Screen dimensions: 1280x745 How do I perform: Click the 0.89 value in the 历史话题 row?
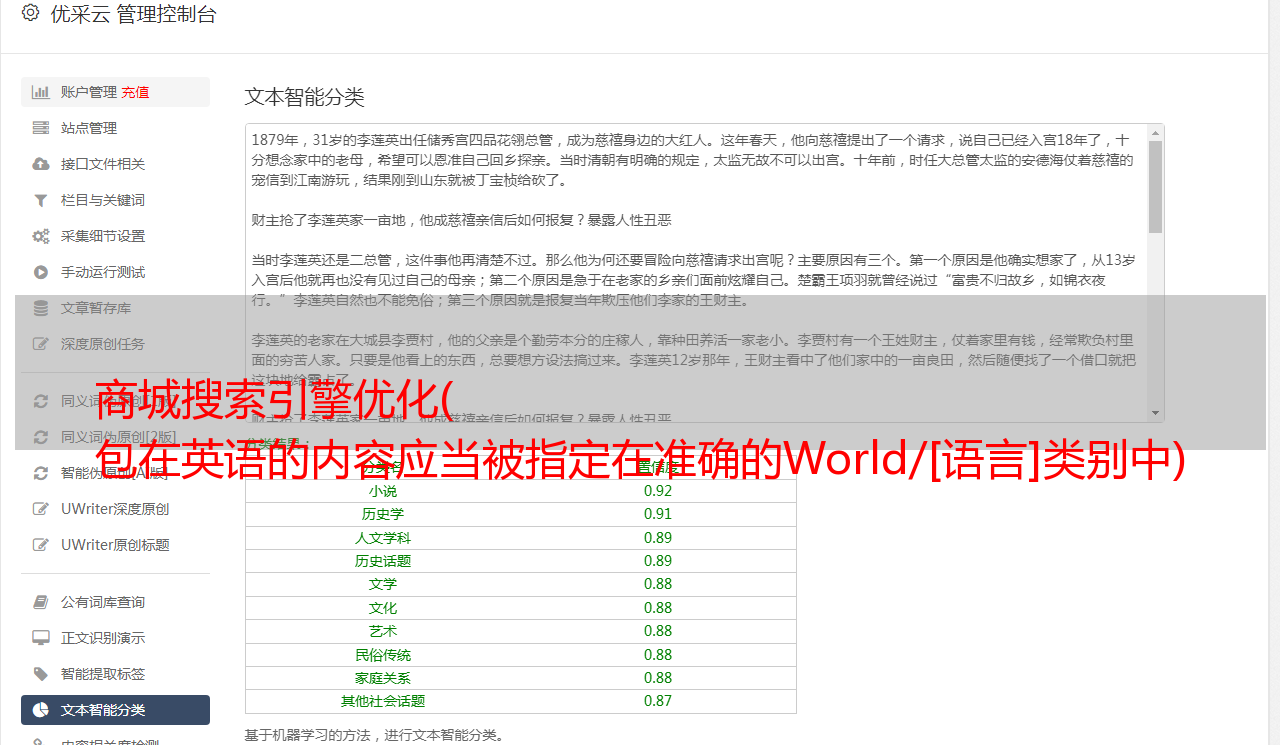[658, 561]
